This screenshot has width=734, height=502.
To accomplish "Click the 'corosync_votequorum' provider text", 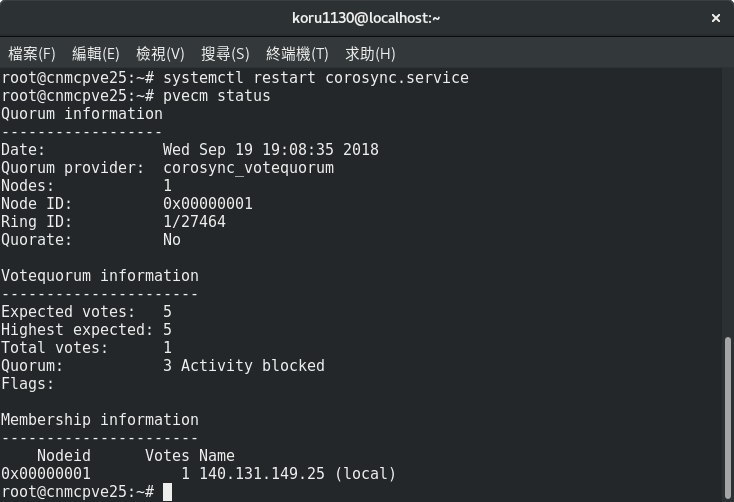I will (x=249, y=168).
